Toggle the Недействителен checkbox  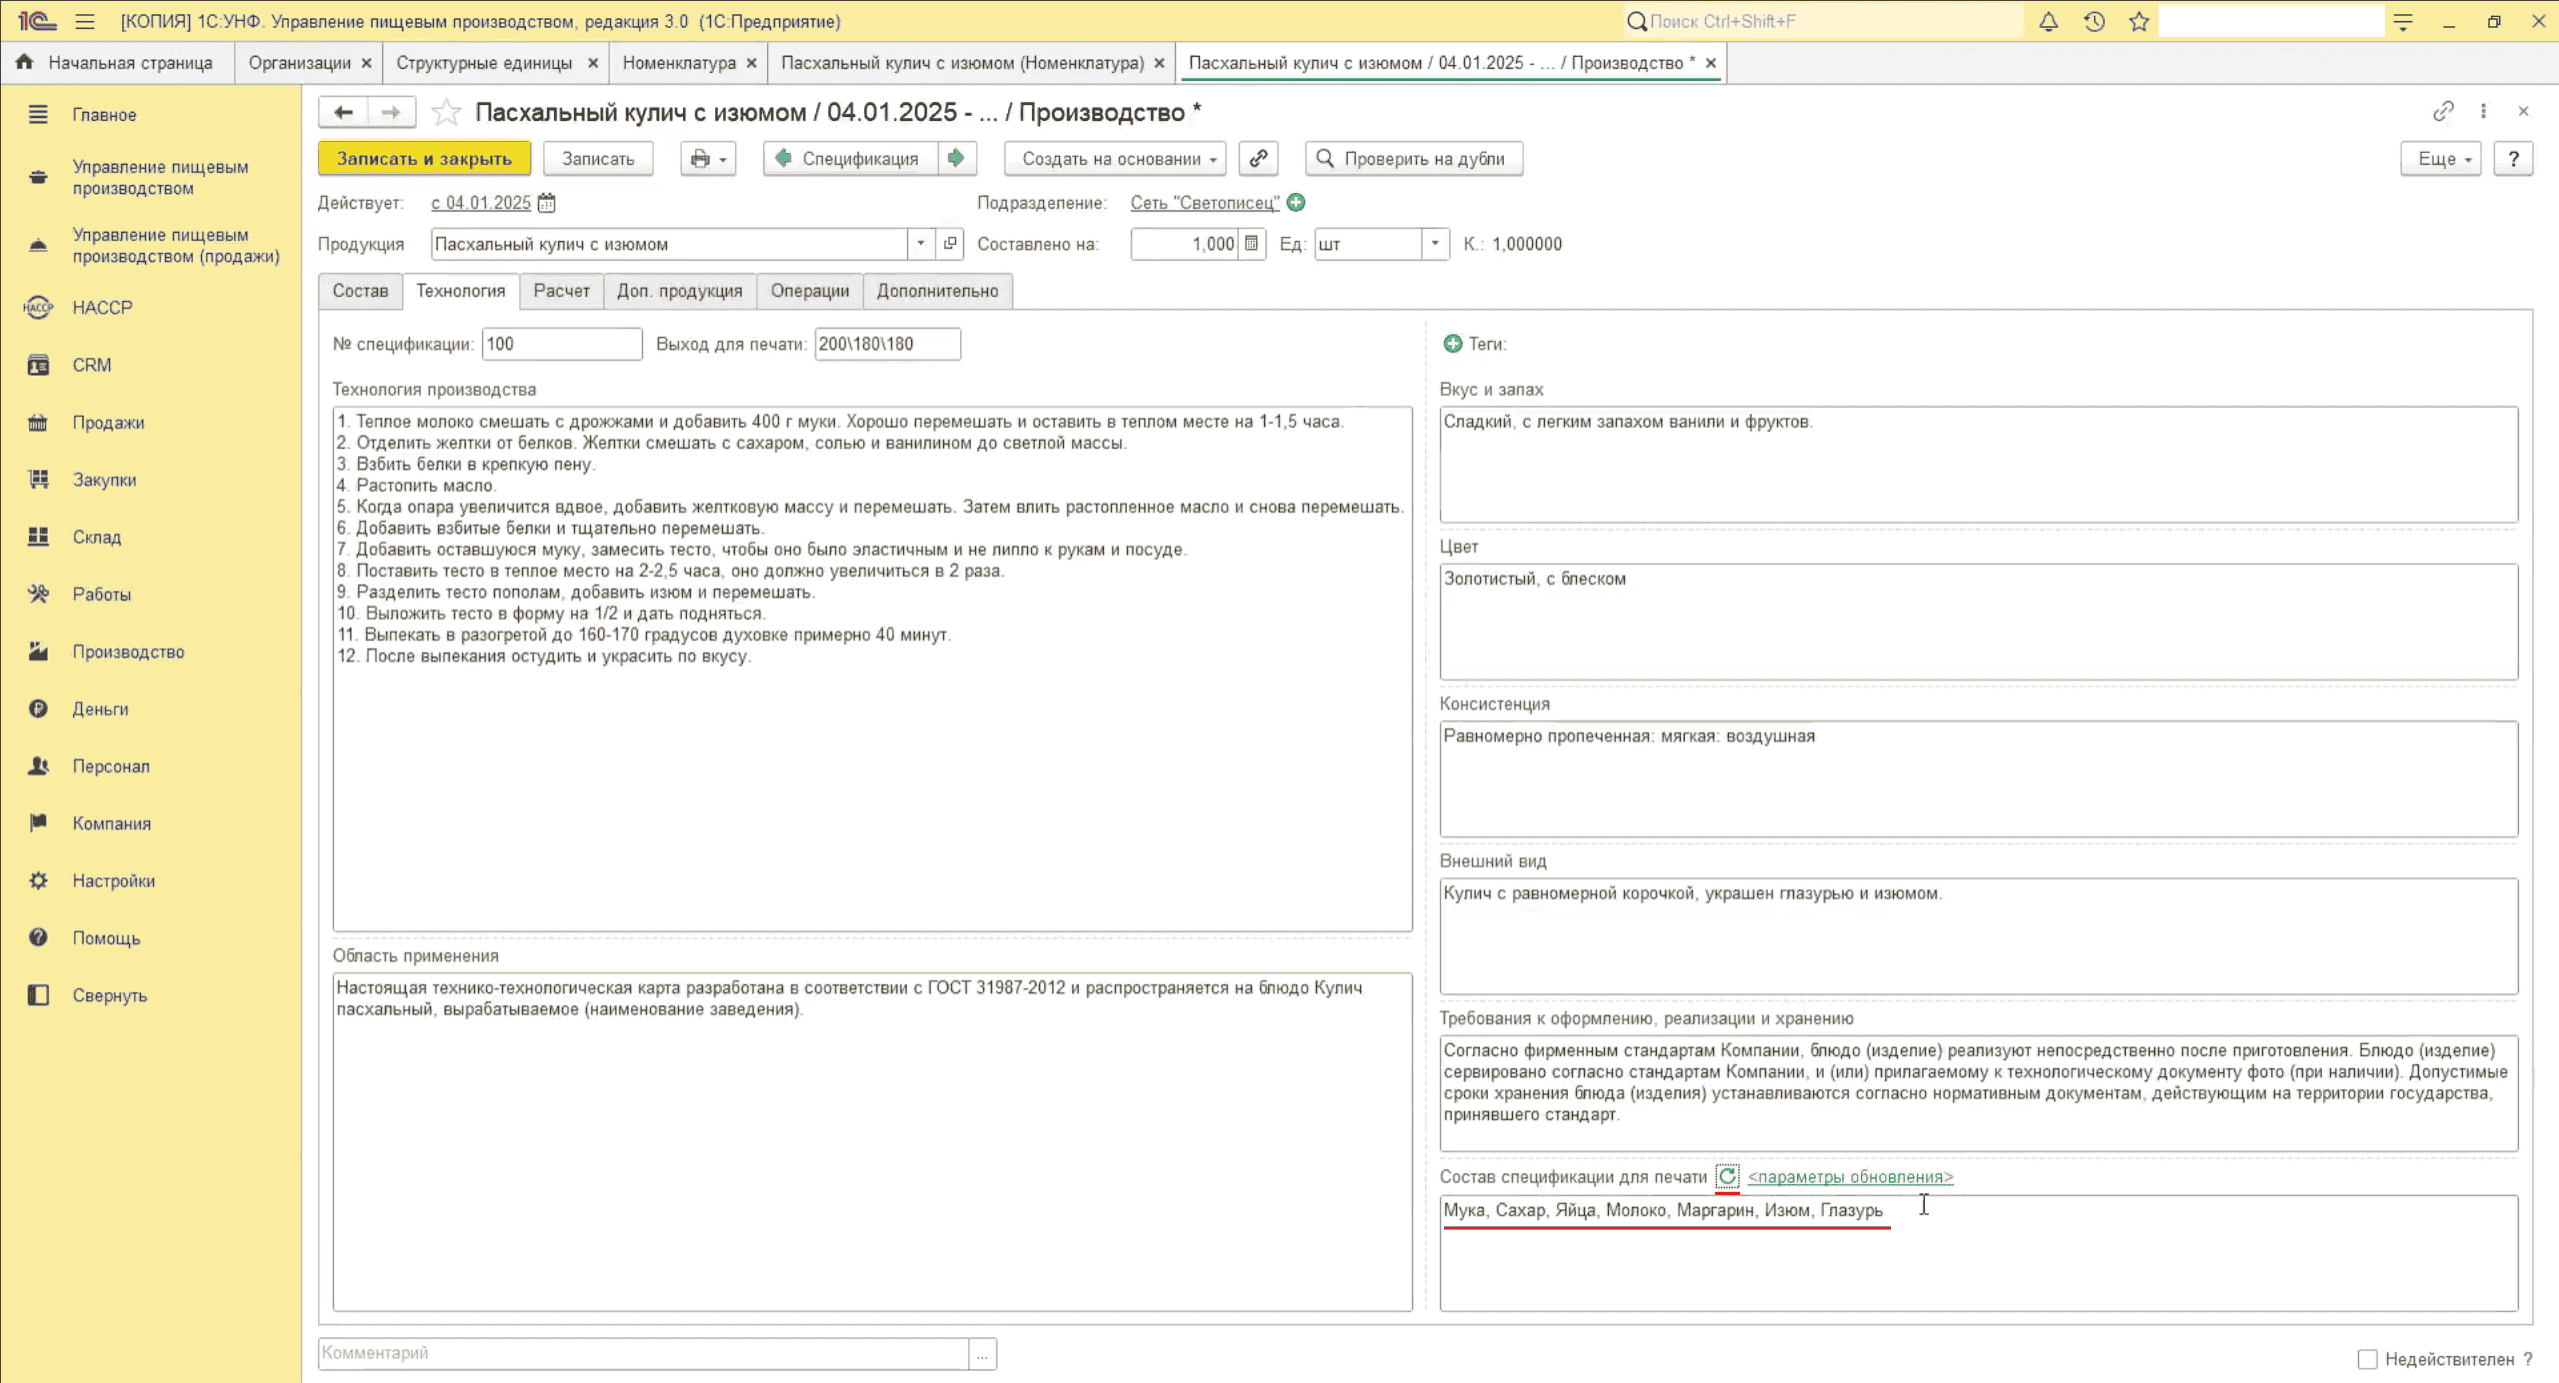2367,1358
